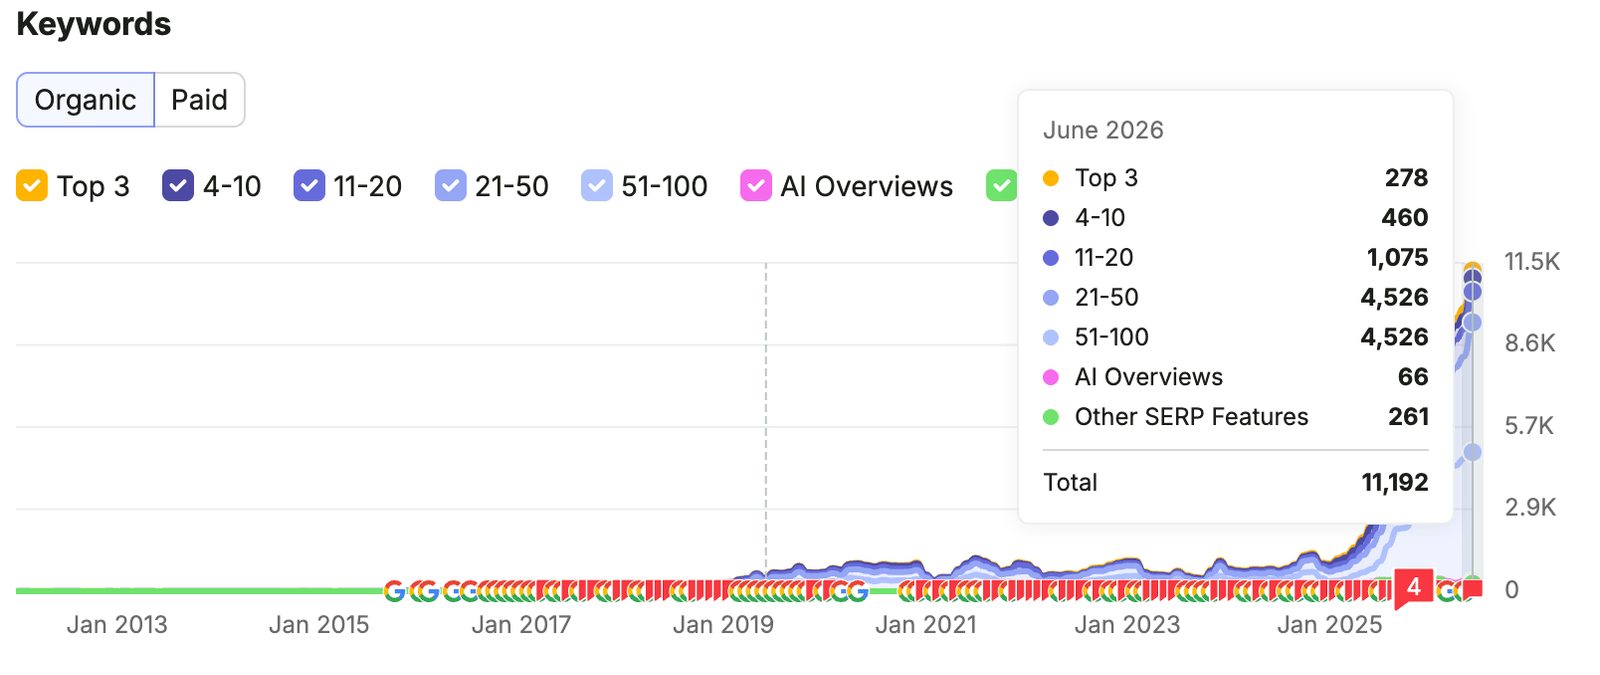
Task: Click the June 2026 tooltip date
Action: click(1103, 130)
